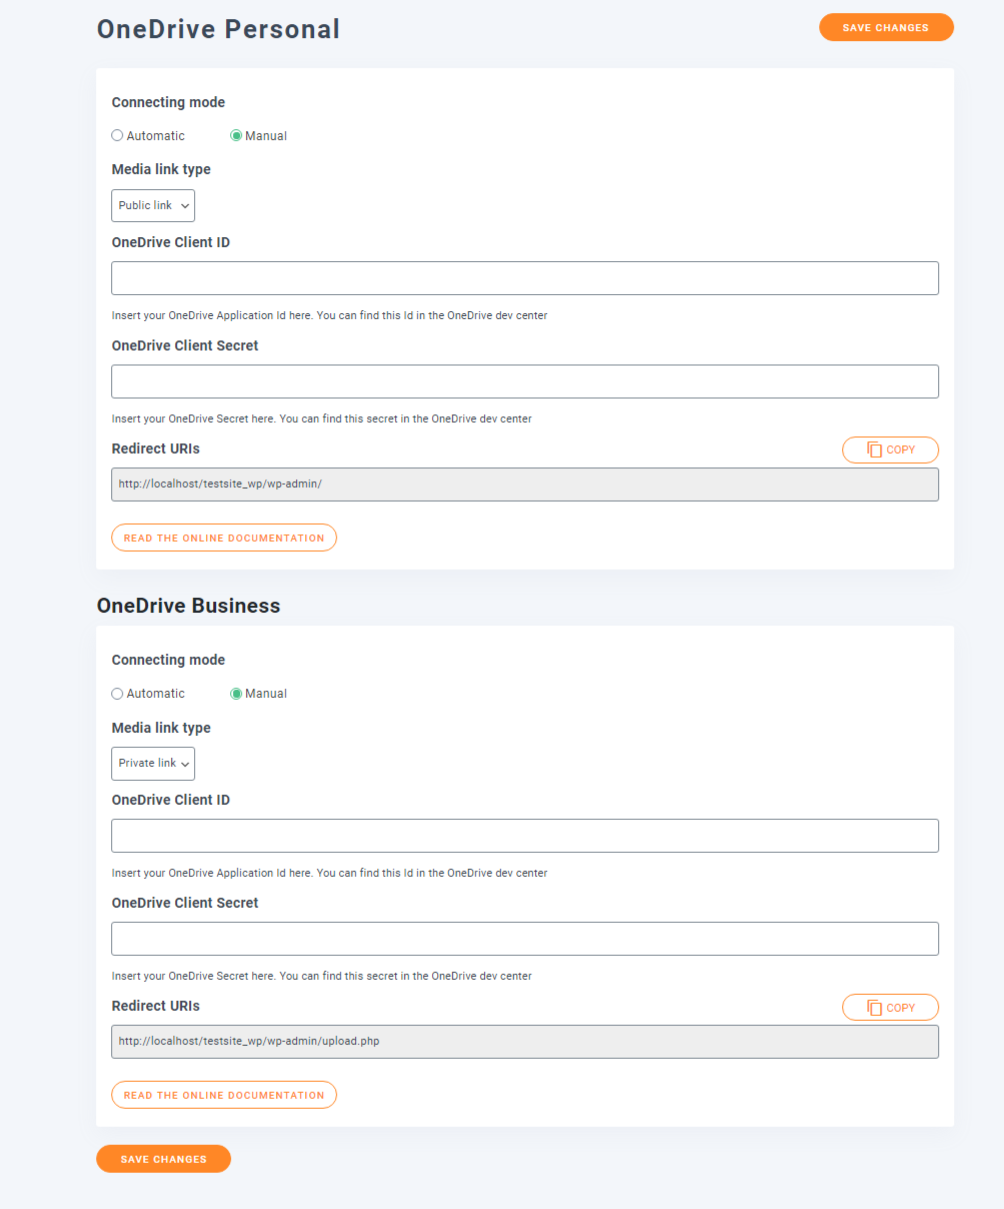This screenshot has width=1004, height=1209.
Task: Click copy icon for Business Redirect URIs
Action: click(874, 1008)
